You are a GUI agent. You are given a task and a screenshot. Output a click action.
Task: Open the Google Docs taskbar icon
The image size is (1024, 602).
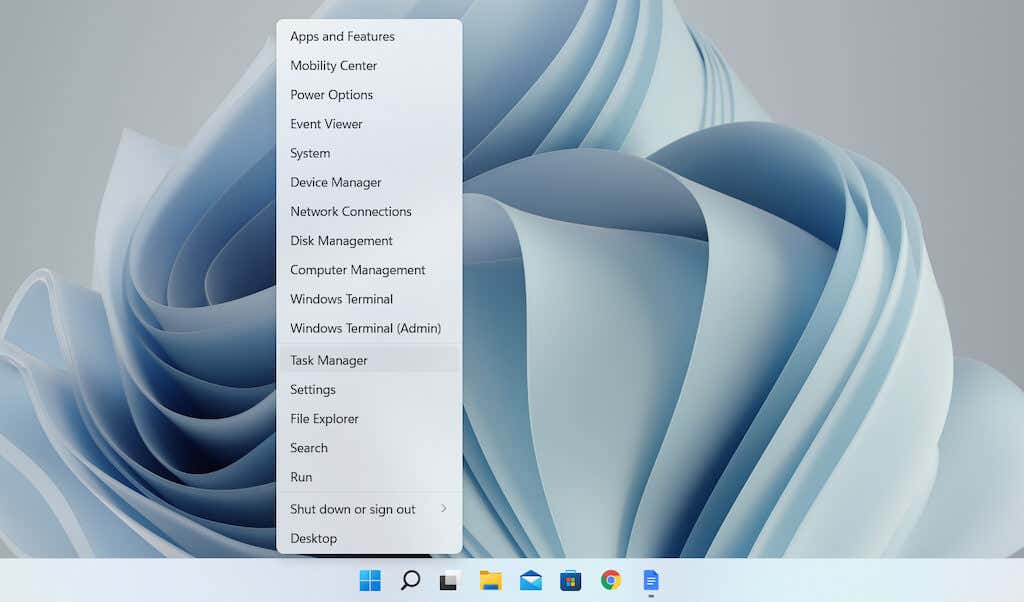[651, 580]
